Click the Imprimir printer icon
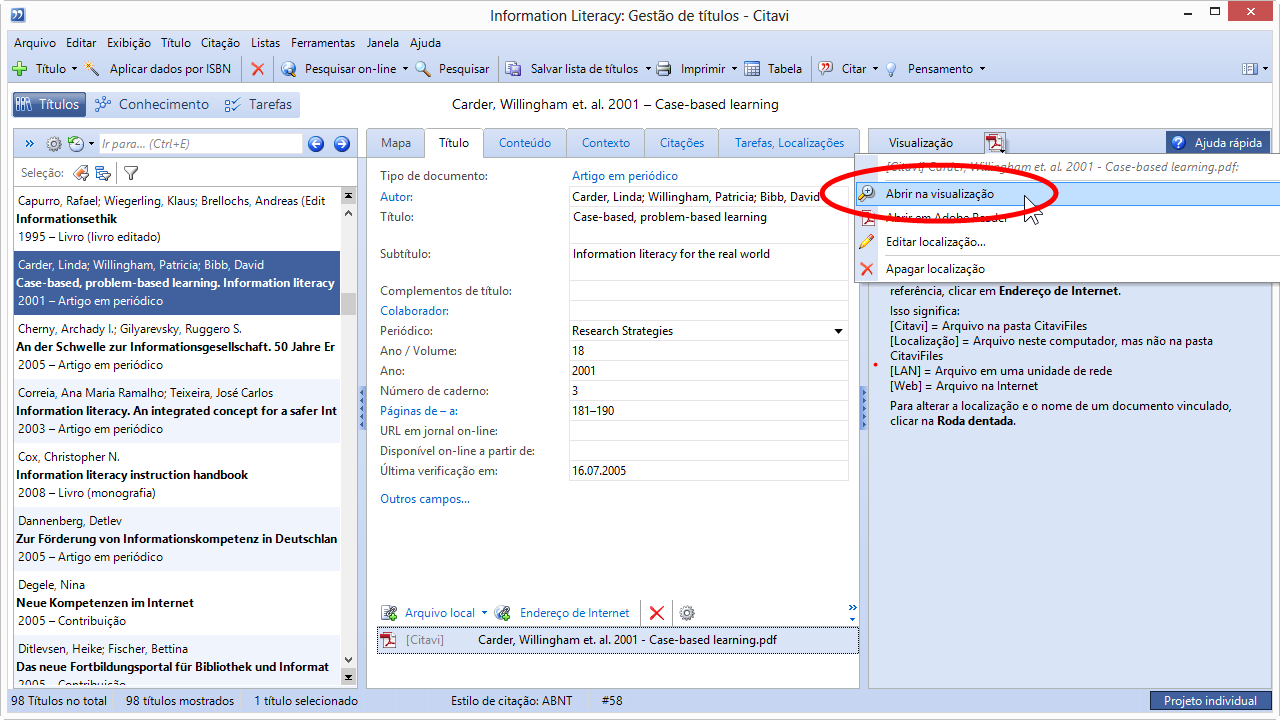 point(664,69)
